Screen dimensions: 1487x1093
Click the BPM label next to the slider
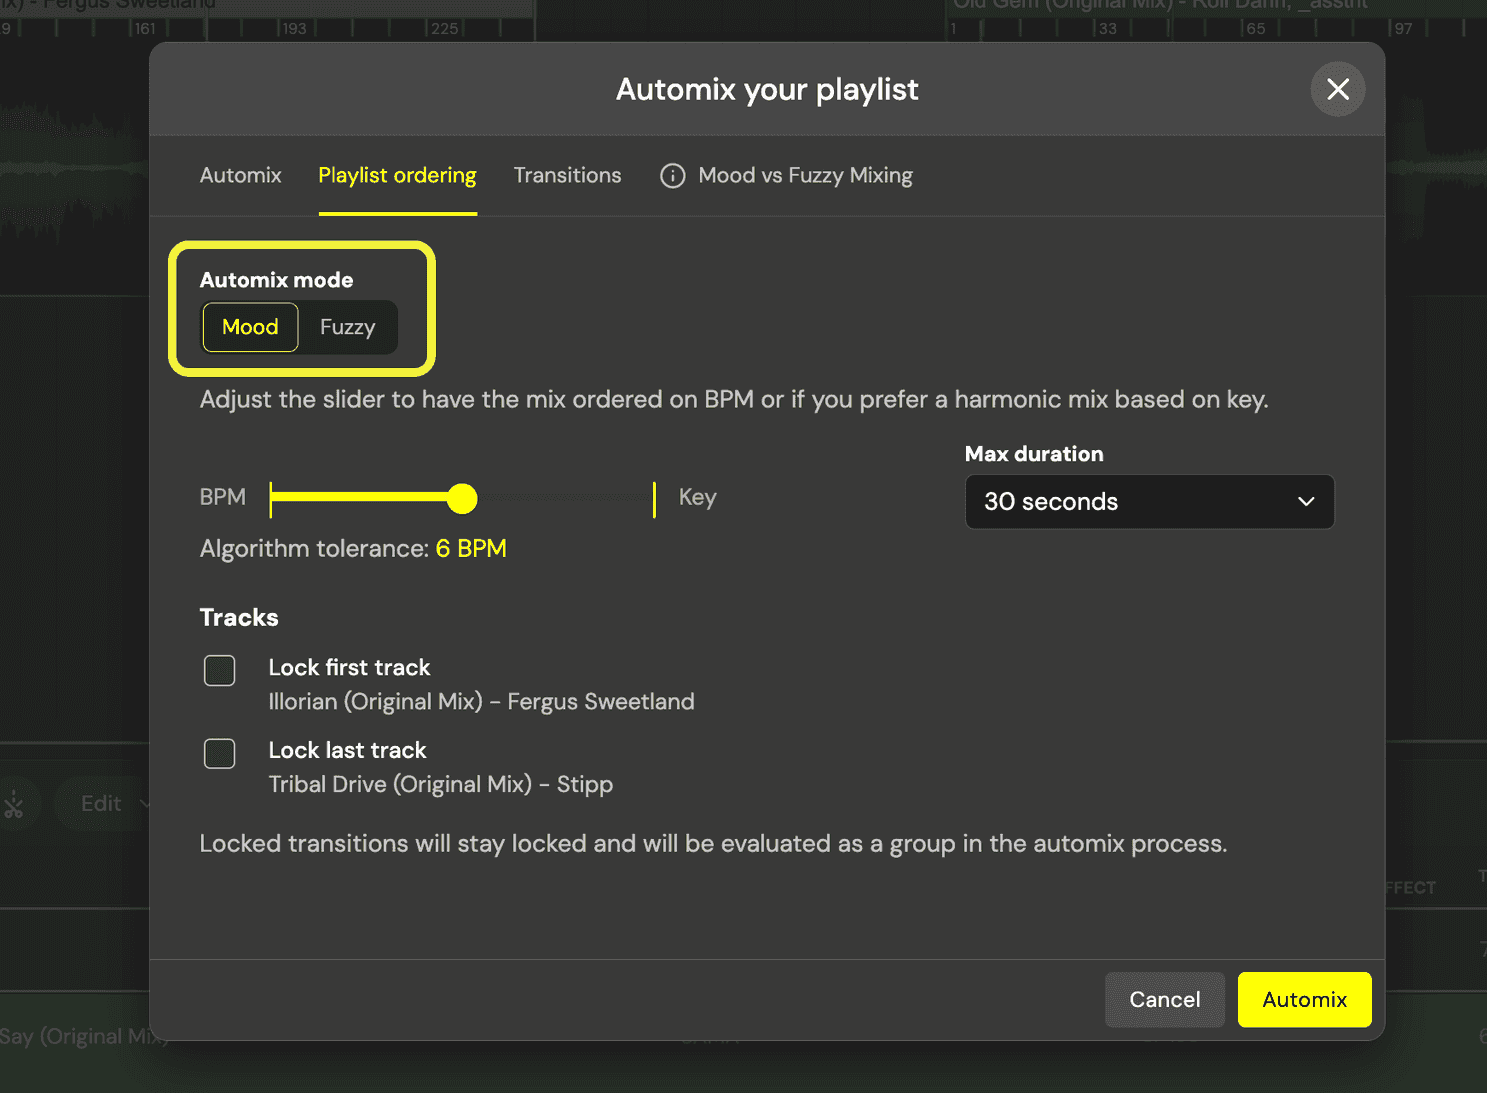(222, 497)
